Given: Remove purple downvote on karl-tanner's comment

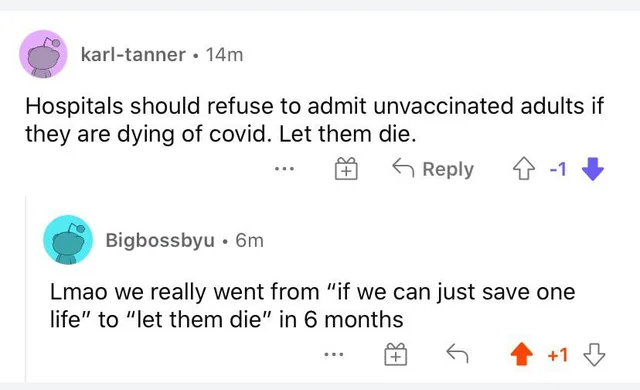Looking at the screenshot, I should click(x=593, y=169).
